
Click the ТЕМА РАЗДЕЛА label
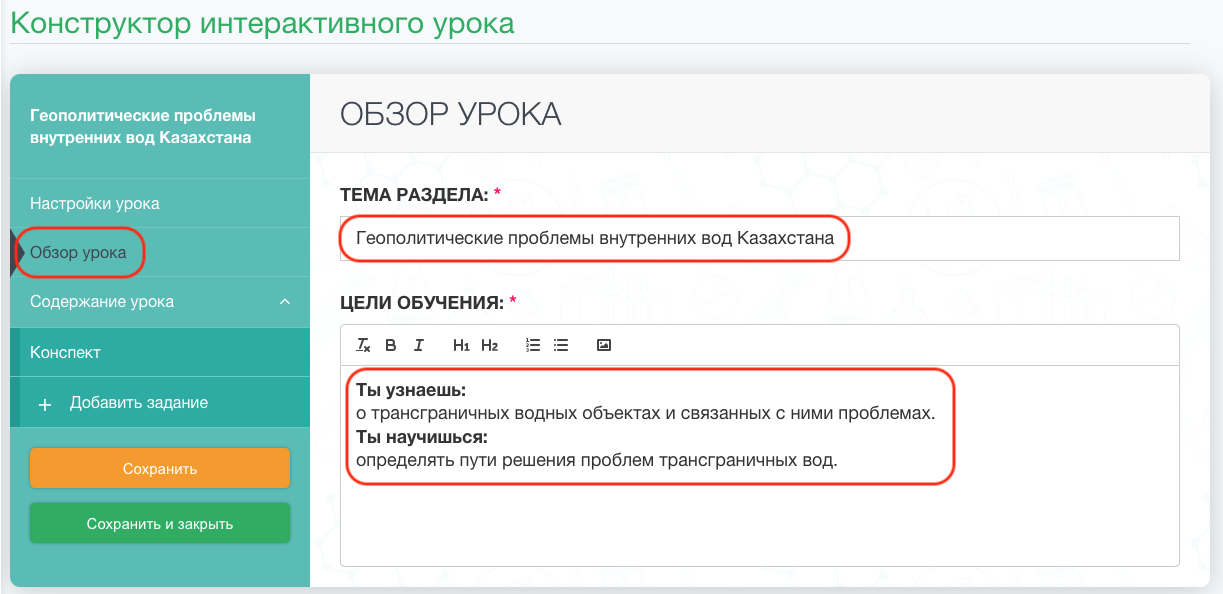click(414, 194)
